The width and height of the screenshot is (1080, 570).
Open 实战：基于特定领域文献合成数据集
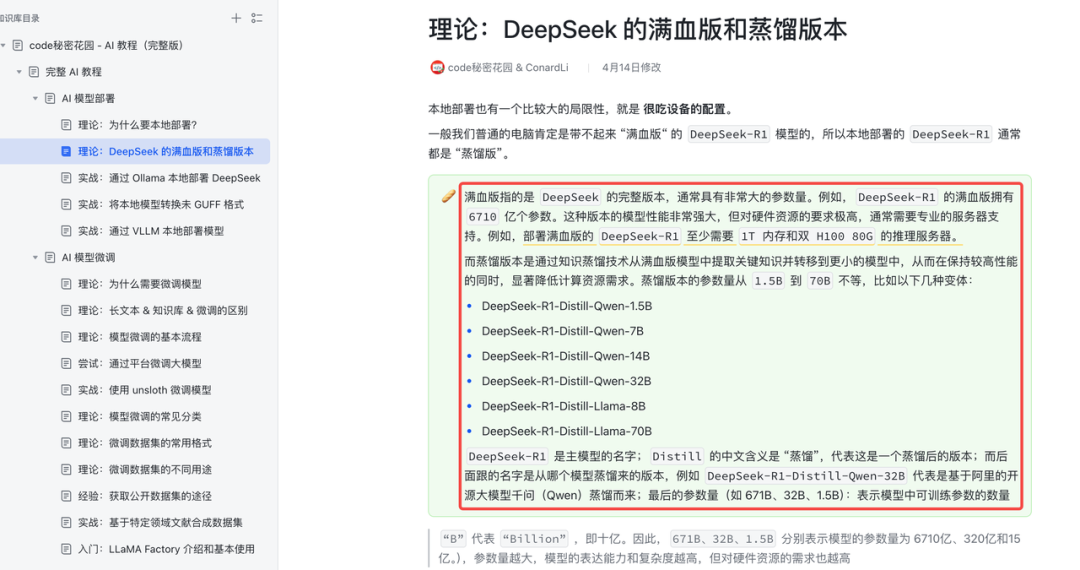coord(160,522)
